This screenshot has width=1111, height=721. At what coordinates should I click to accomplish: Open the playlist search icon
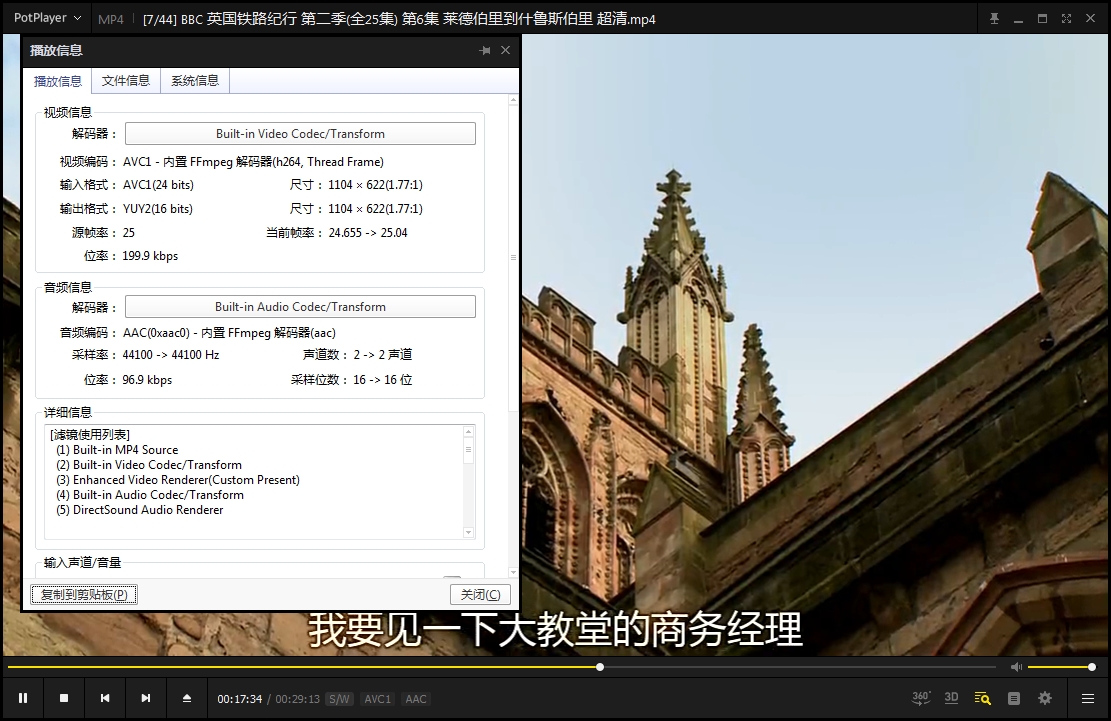982,698
